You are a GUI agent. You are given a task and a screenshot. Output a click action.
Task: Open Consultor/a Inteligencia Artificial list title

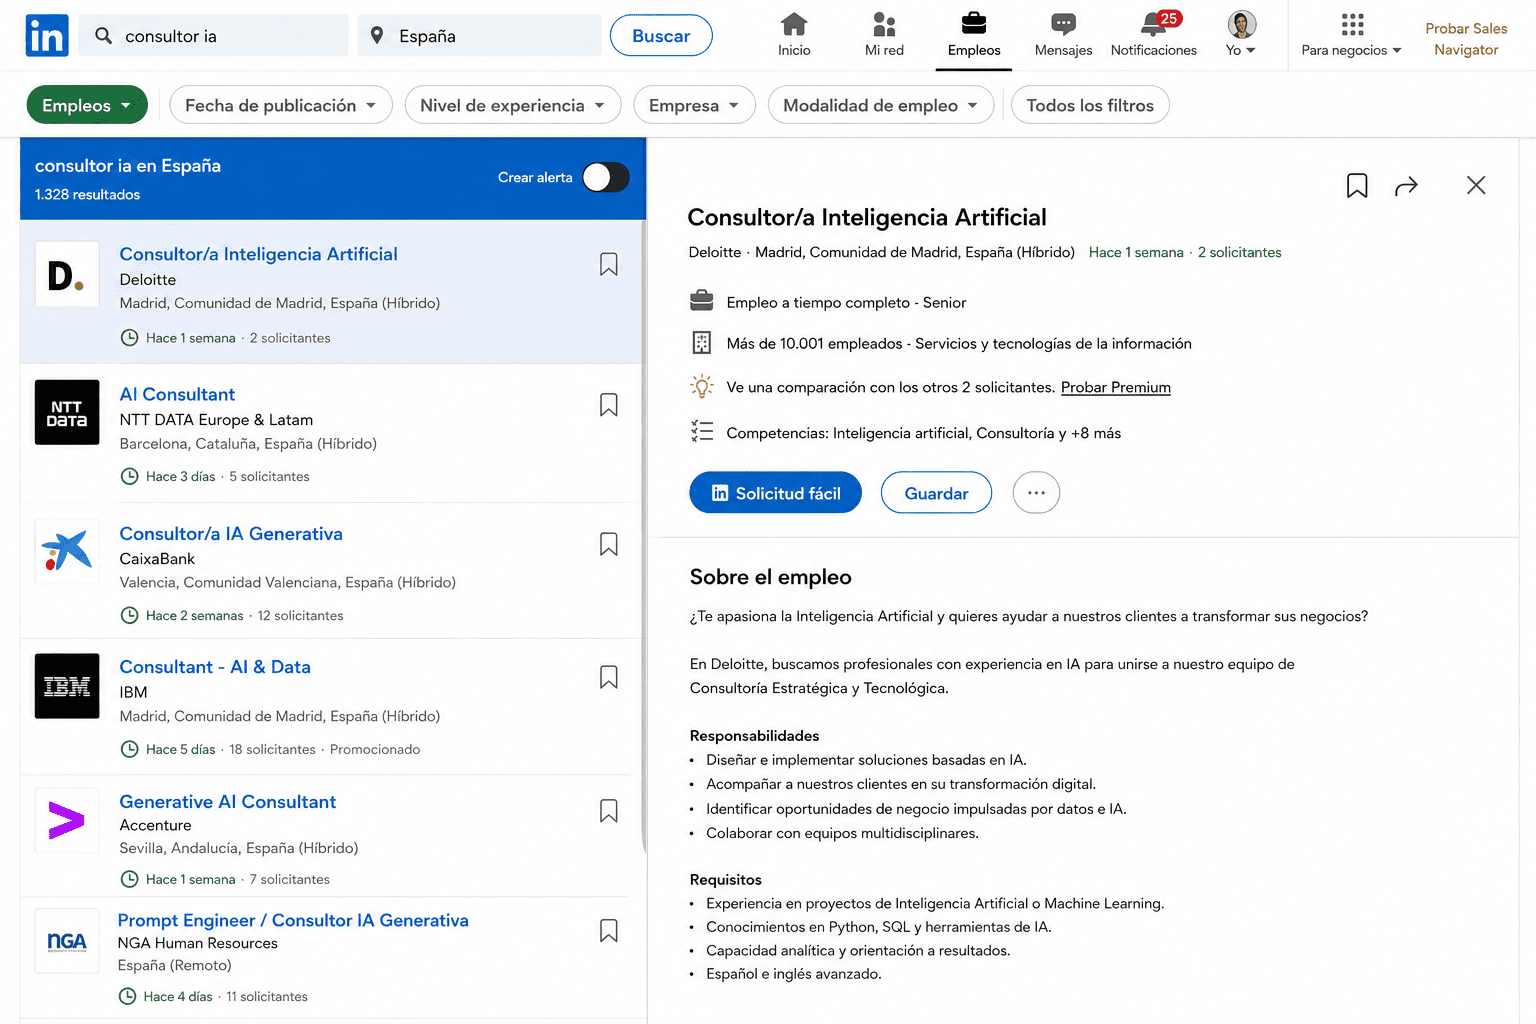click(x=258, y=254)
